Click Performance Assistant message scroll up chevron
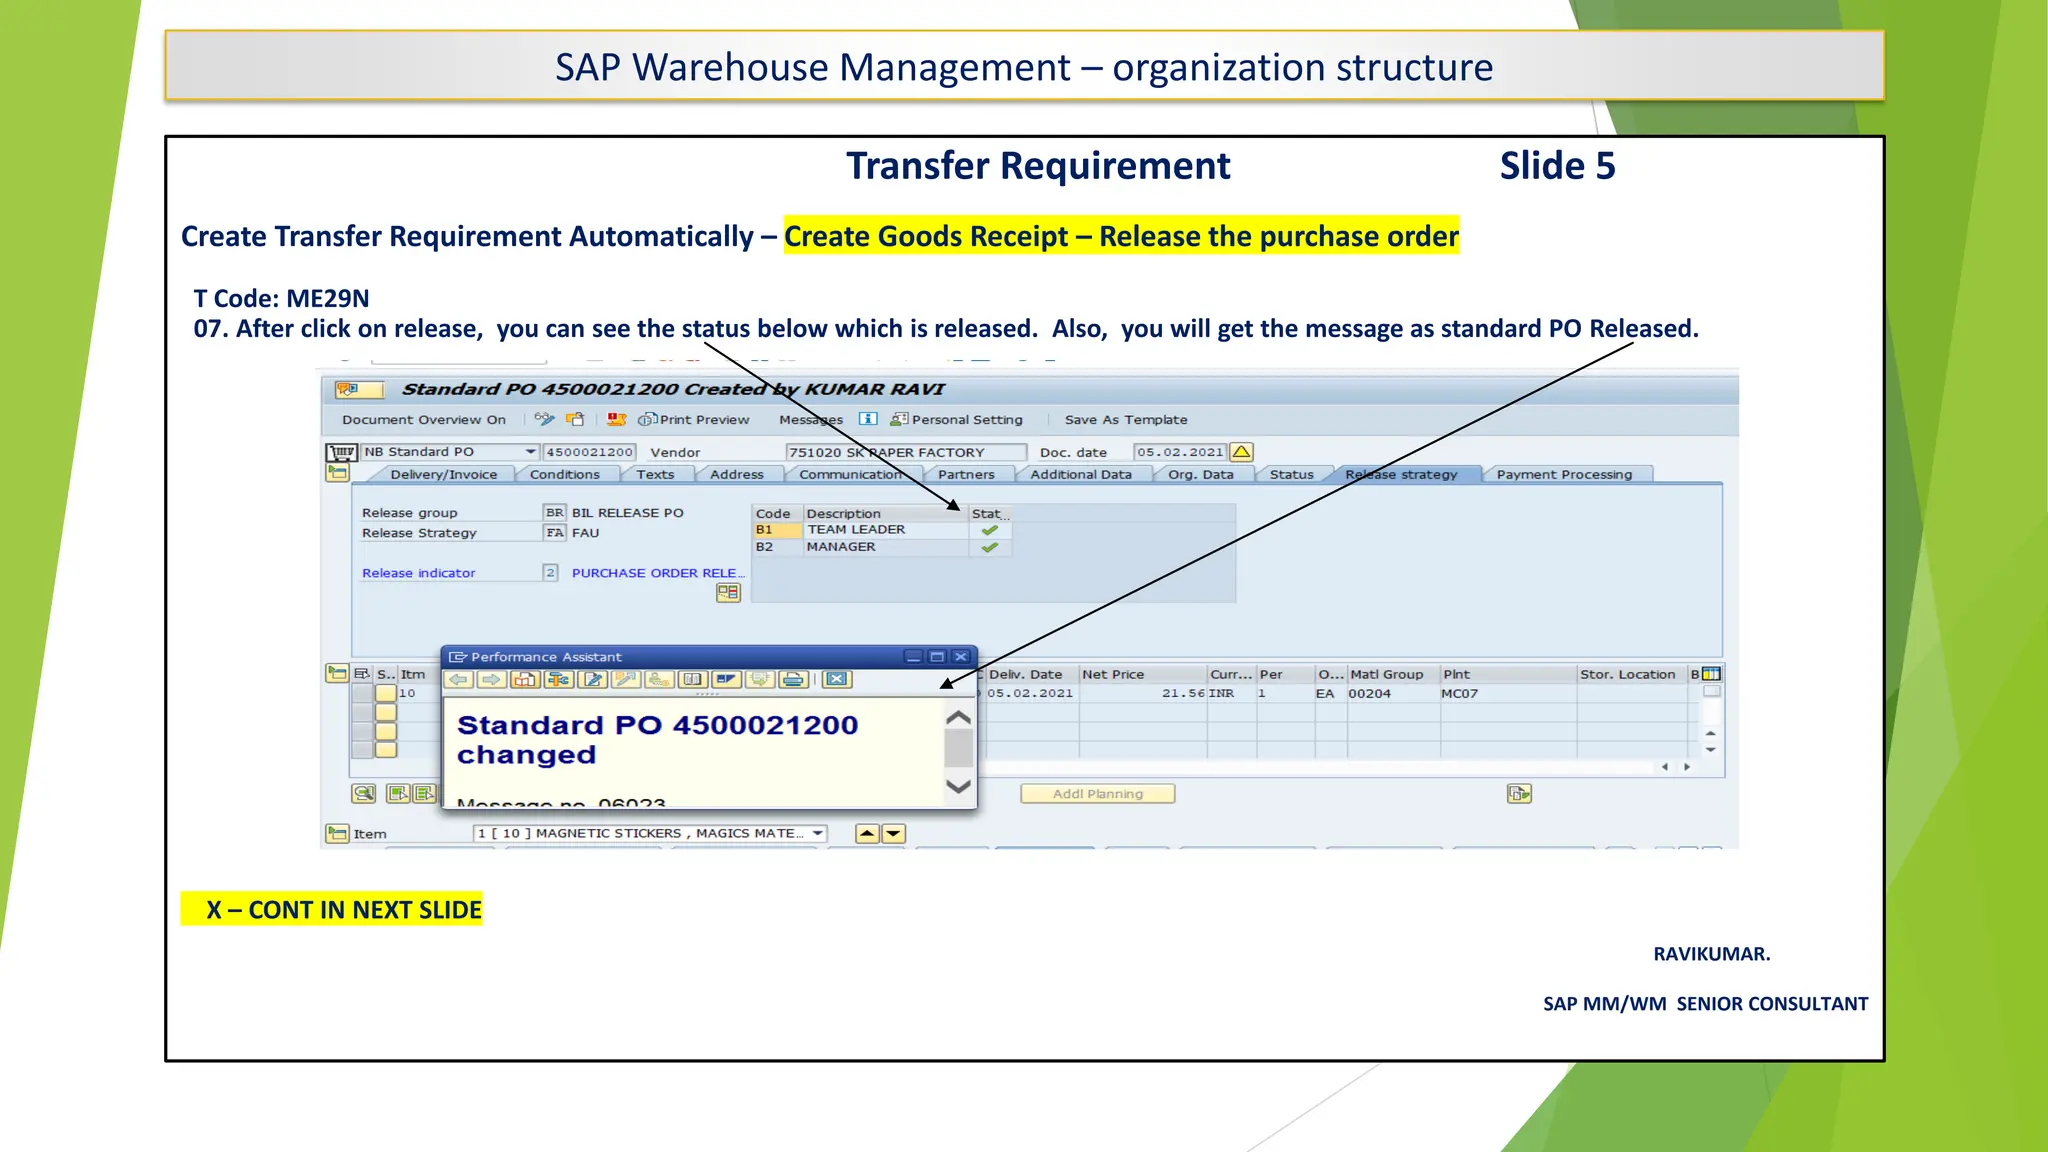 (x=959, y=718)
